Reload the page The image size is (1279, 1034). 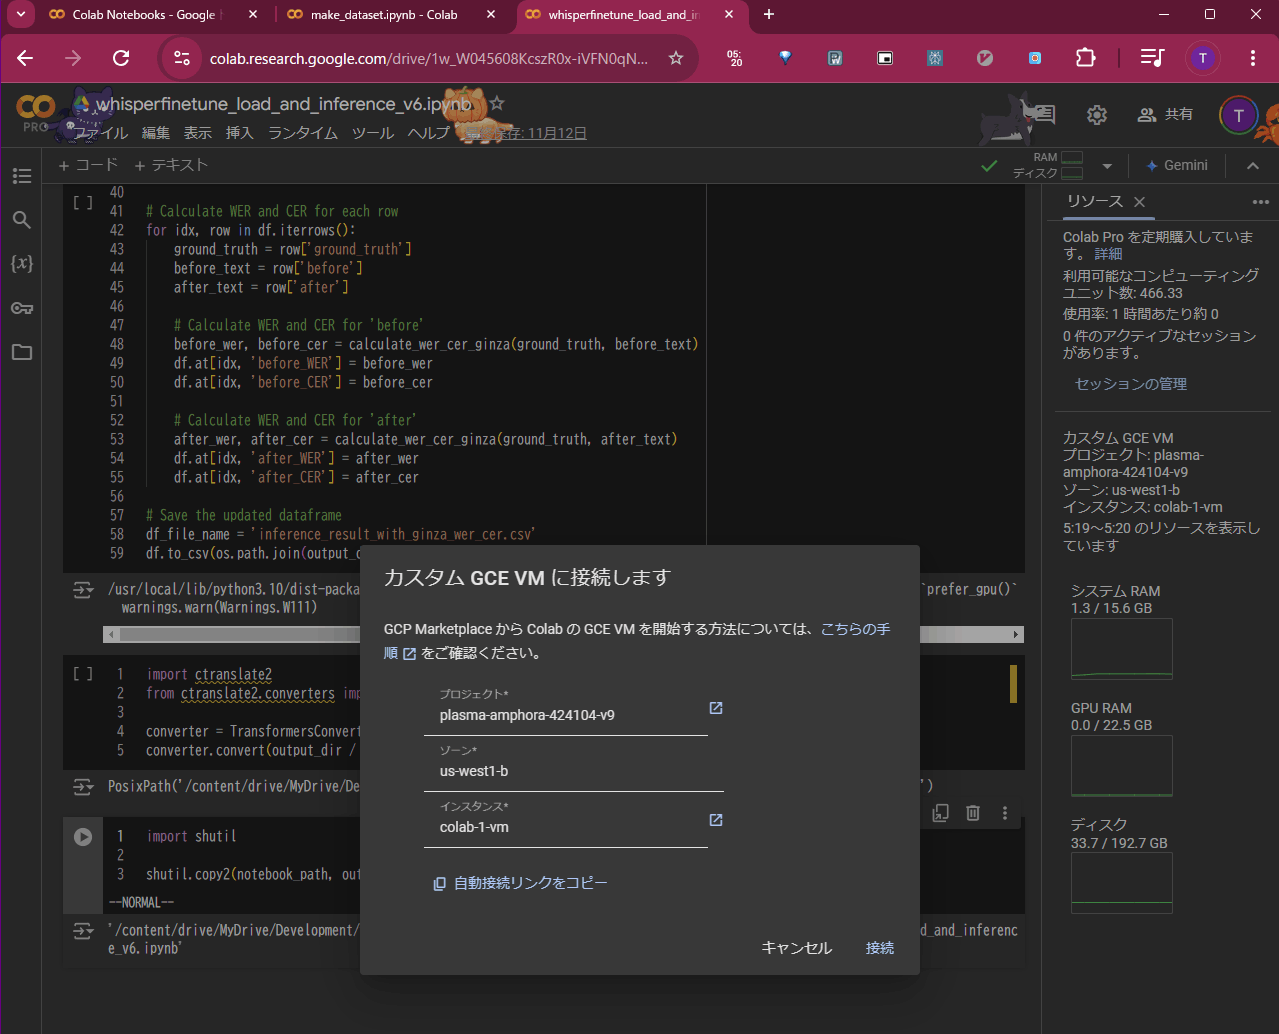click(121, 58)
